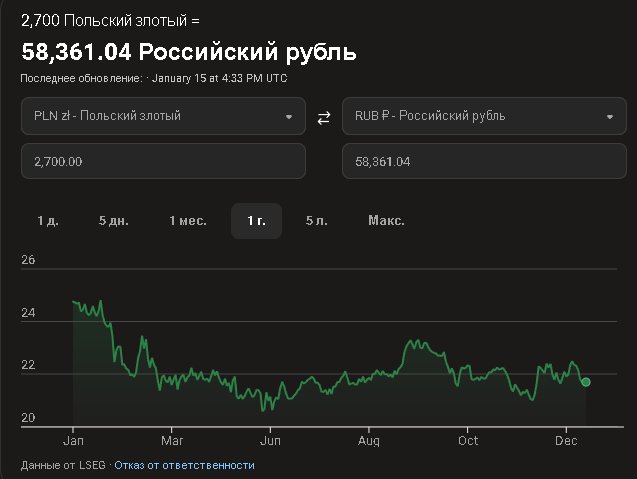The image size is (637, 479).
Task: Click the 2,700.00 amount input field
Action: click(x=163, y=161)
